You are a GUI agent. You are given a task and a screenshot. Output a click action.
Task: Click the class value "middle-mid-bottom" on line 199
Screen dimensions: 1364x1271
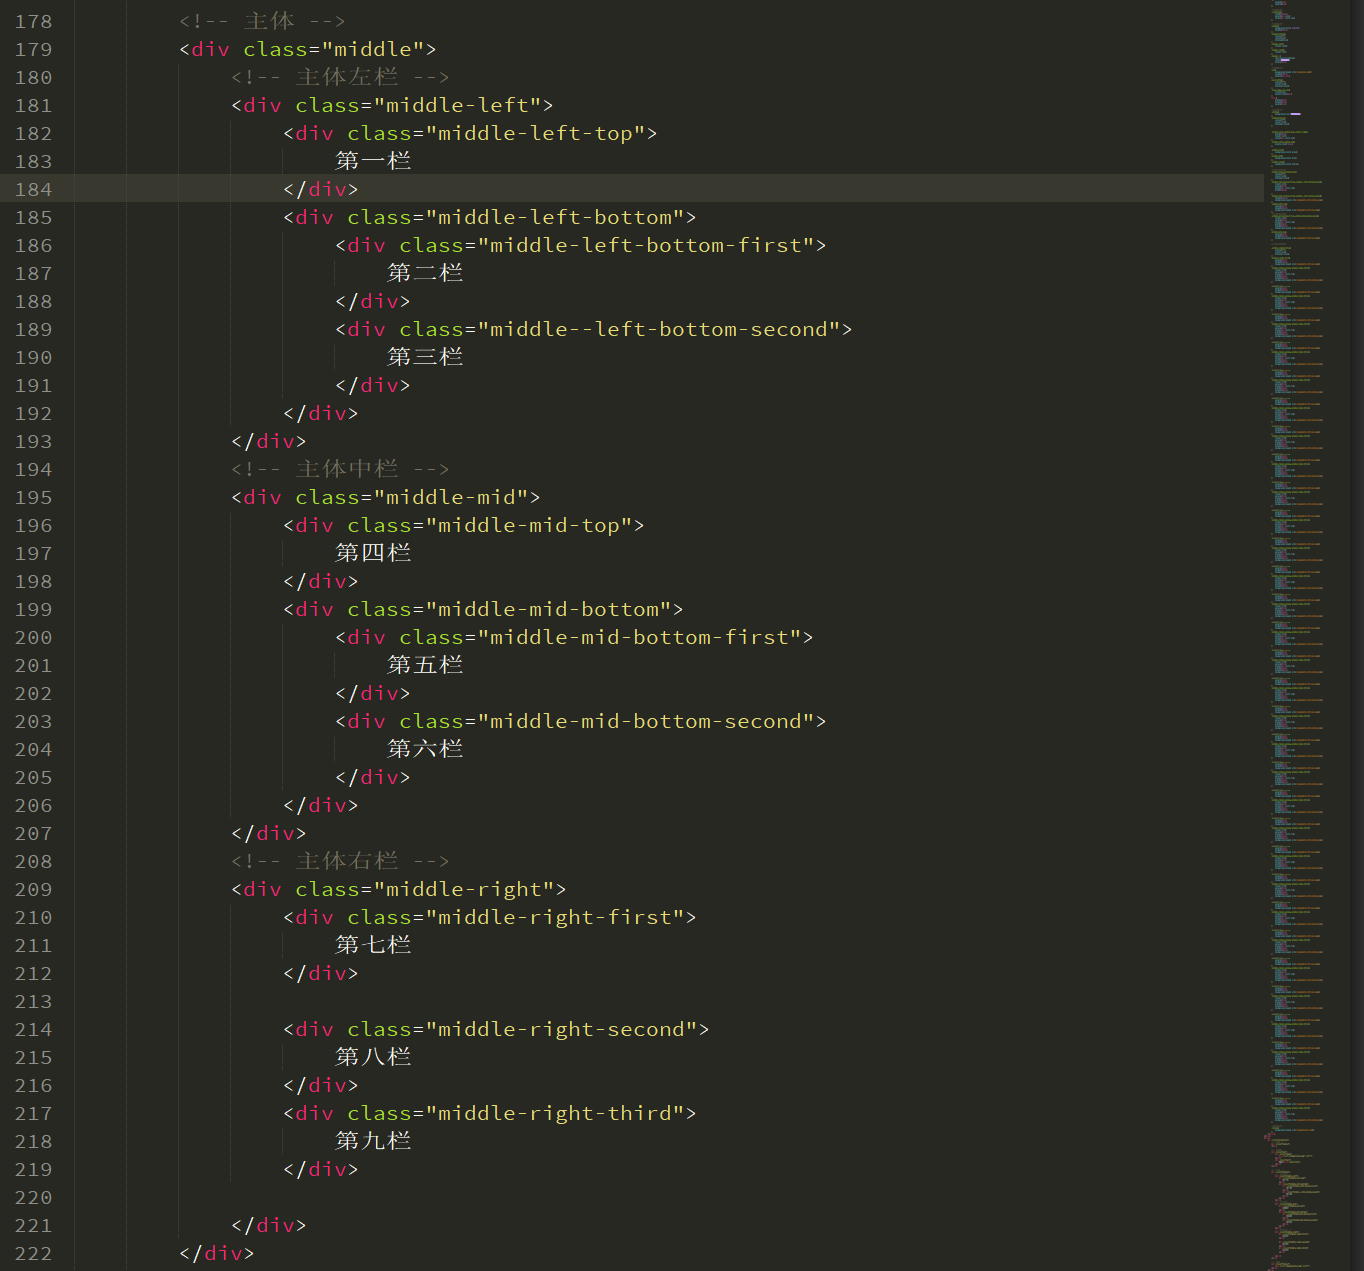(x=548, y=609)
